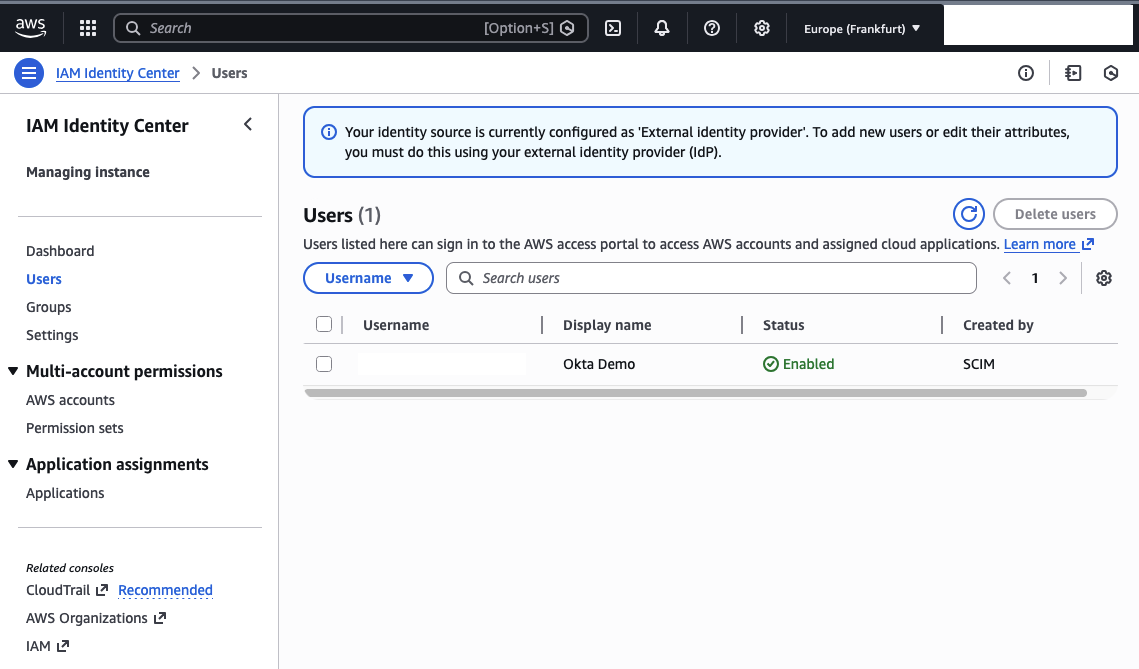Open the AWS services grid icon
This screenshot has width=1139, height=669.
click(87, 28)
